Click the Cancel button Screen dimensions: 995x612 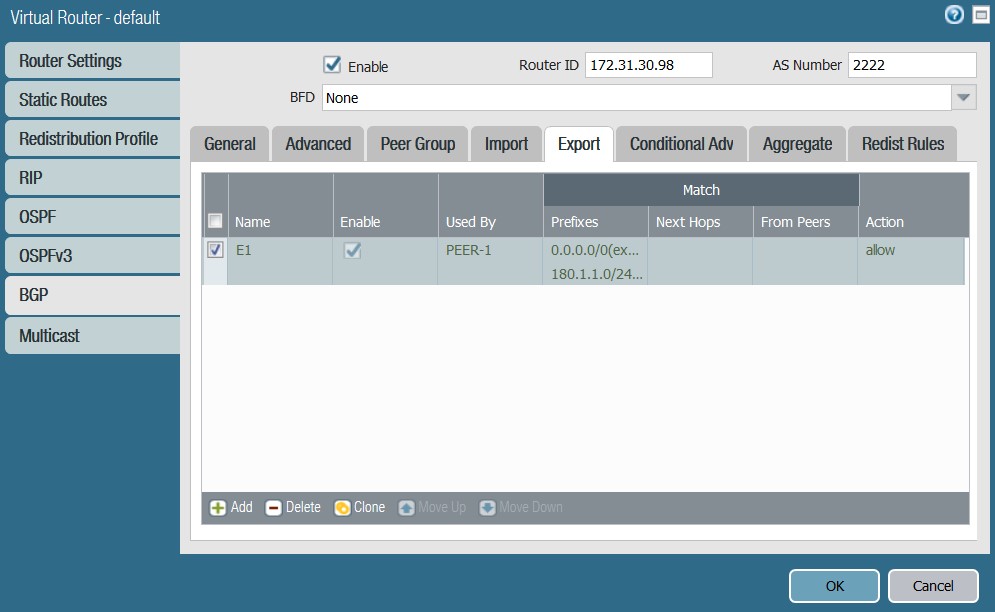932,586
